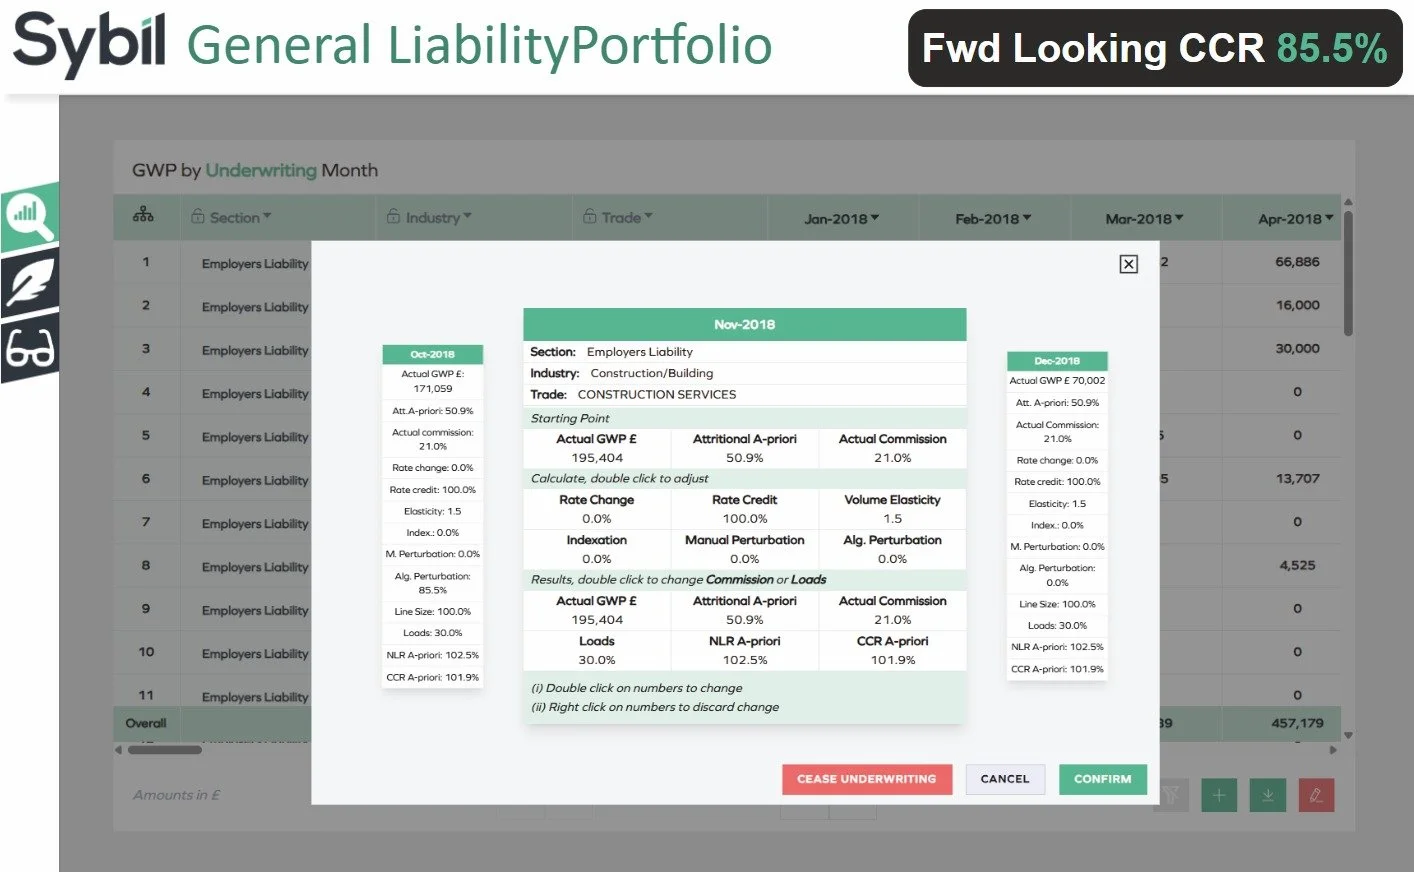Toggle the lock on the Section column
The width and height of the screenshot is (1414, 872).
coord(197,217)
